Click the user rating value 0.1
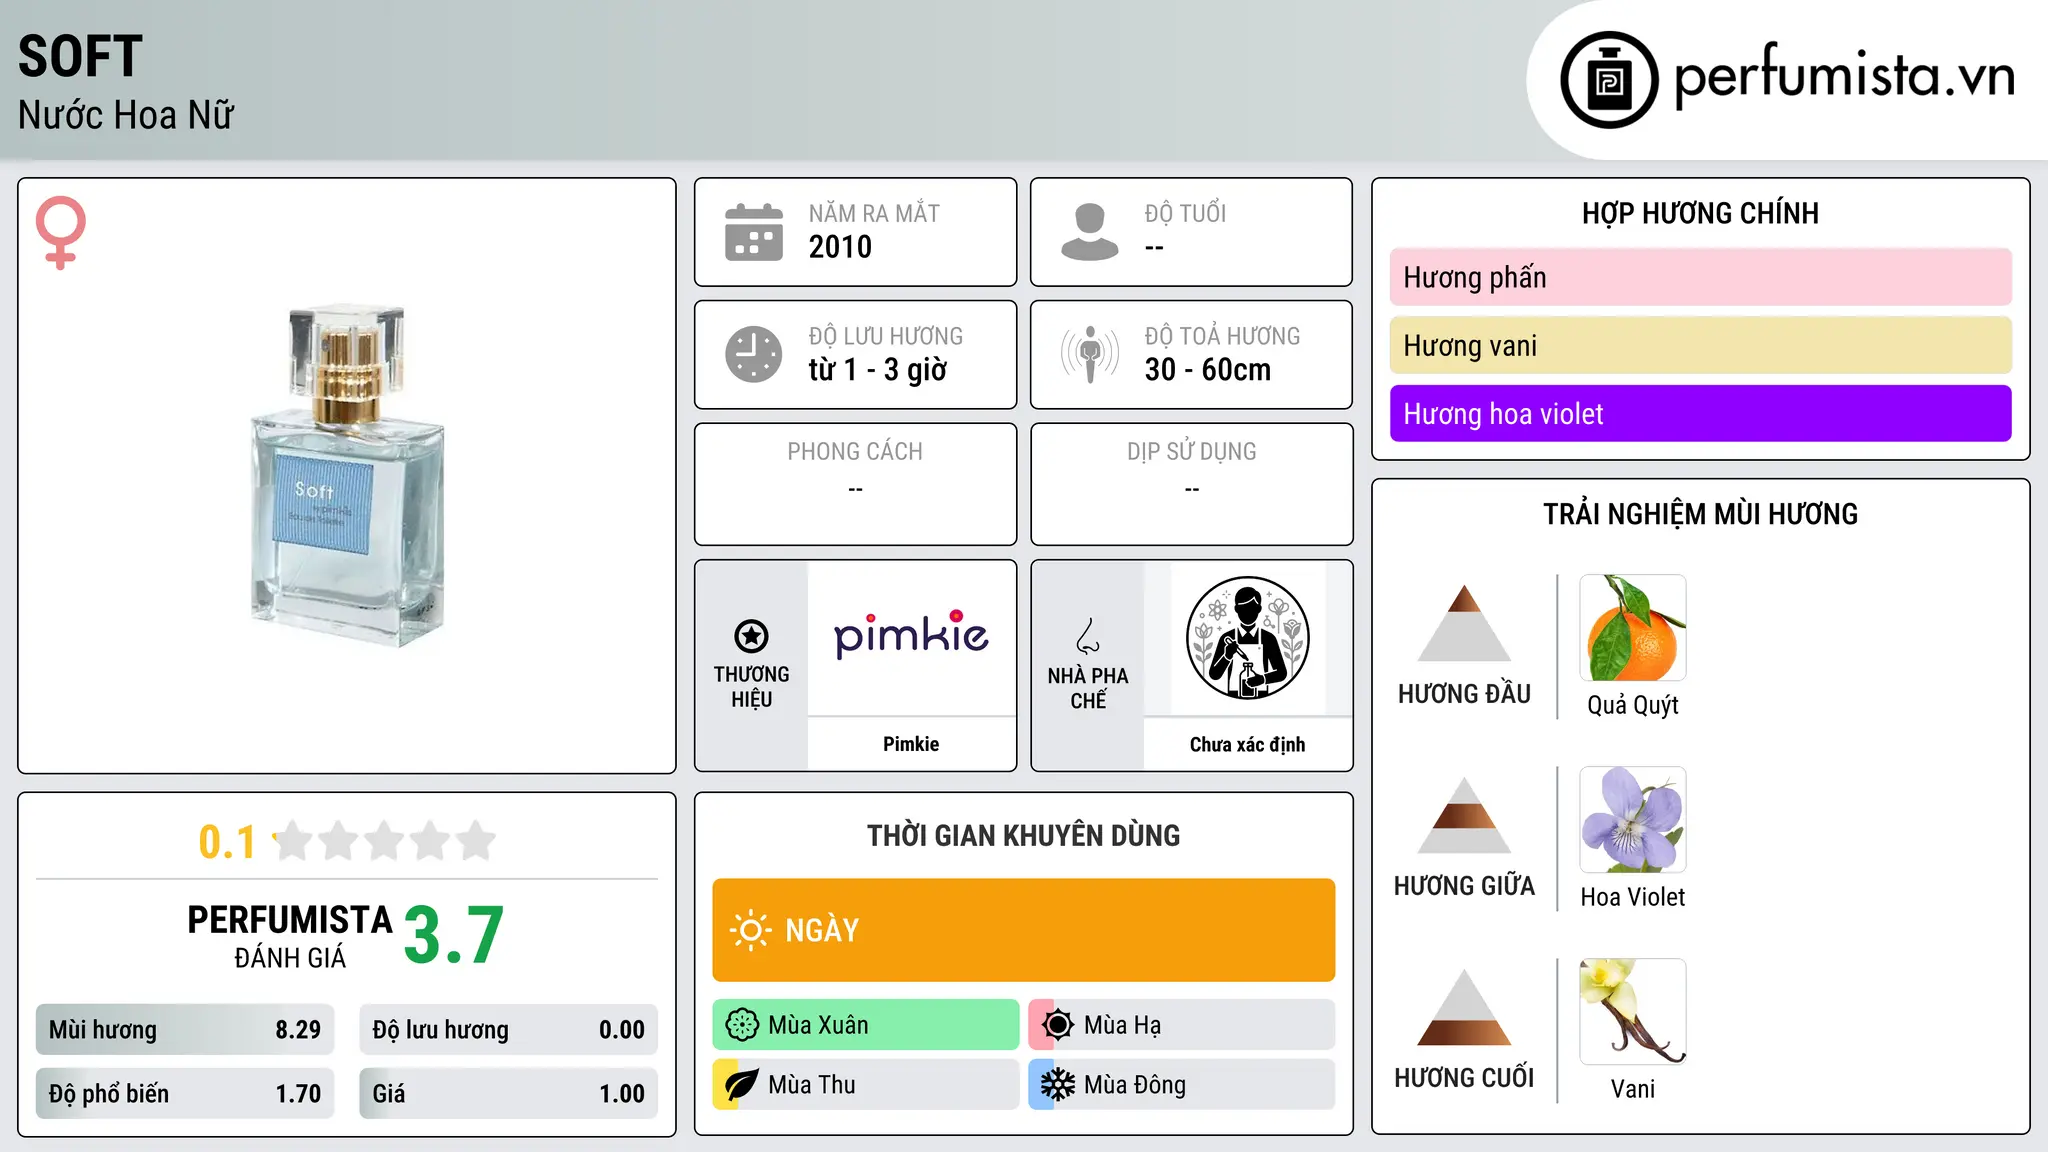This screenshot has height=1152, width=2048. click(x=227, y=842)
